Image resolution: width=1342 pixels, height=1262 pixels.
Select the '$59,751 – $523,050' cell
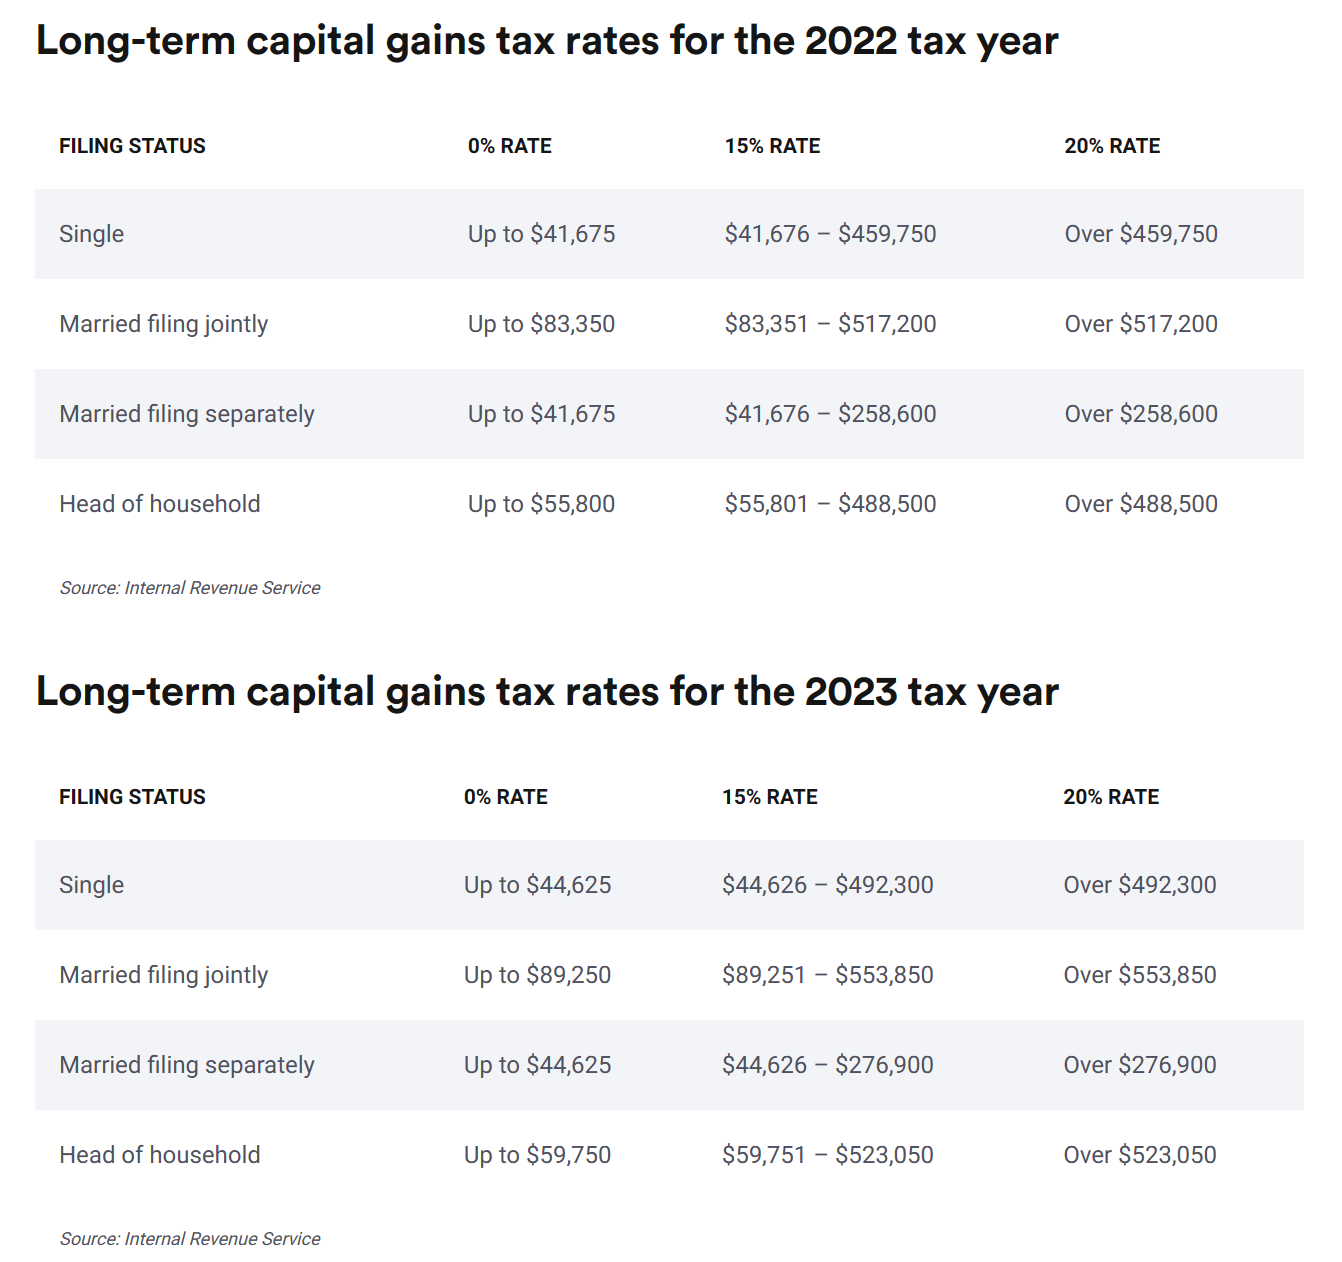(827, 1155)
